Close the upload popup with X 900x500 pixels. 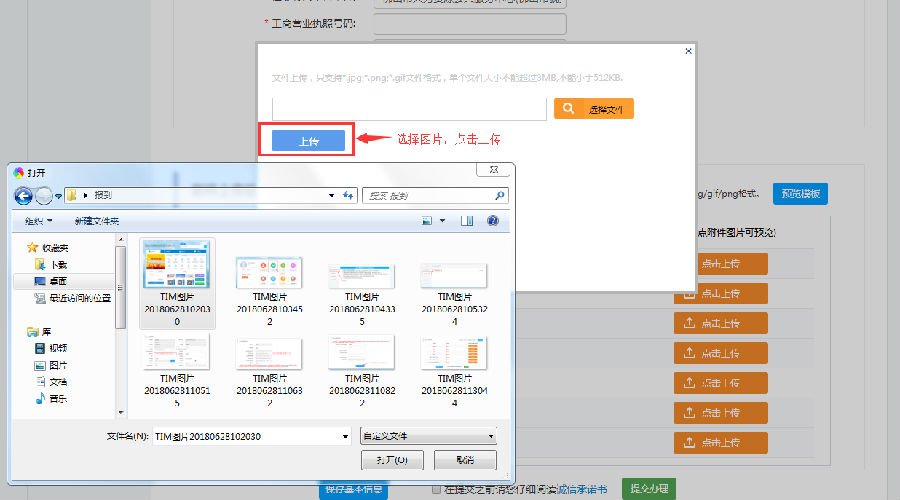[x=687, y=50]
